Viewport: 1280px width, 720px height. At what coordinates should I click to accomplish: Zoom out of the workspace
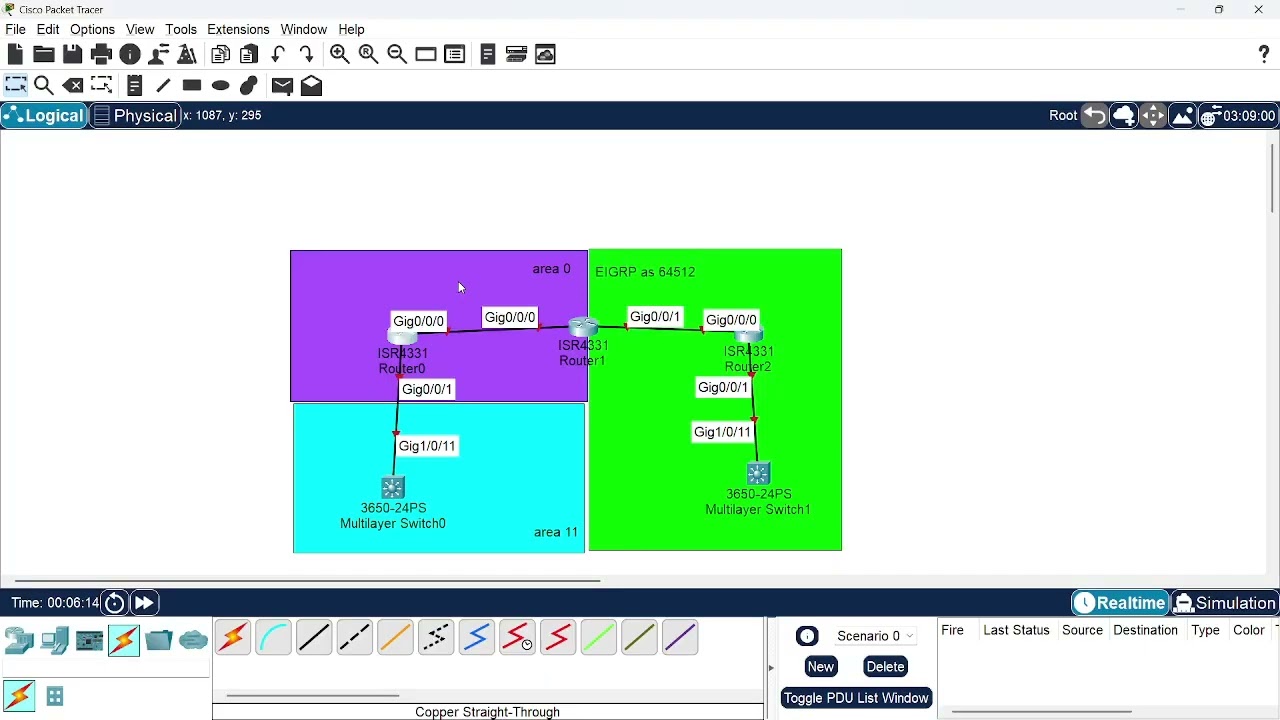(x=397, y=54)
